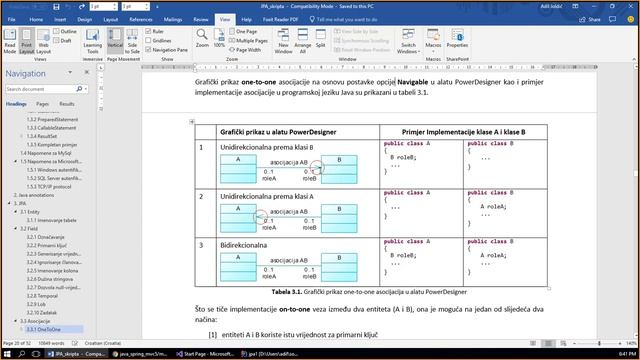
Task: Open the Windows Start menu
Action: tap(7, 354)
